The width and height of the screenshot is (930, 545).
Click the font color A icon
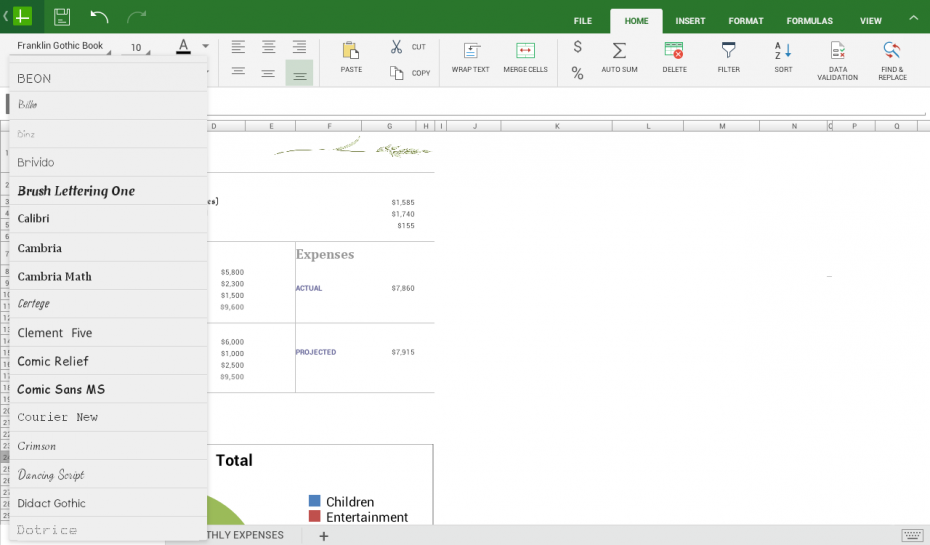coord(183,46)
